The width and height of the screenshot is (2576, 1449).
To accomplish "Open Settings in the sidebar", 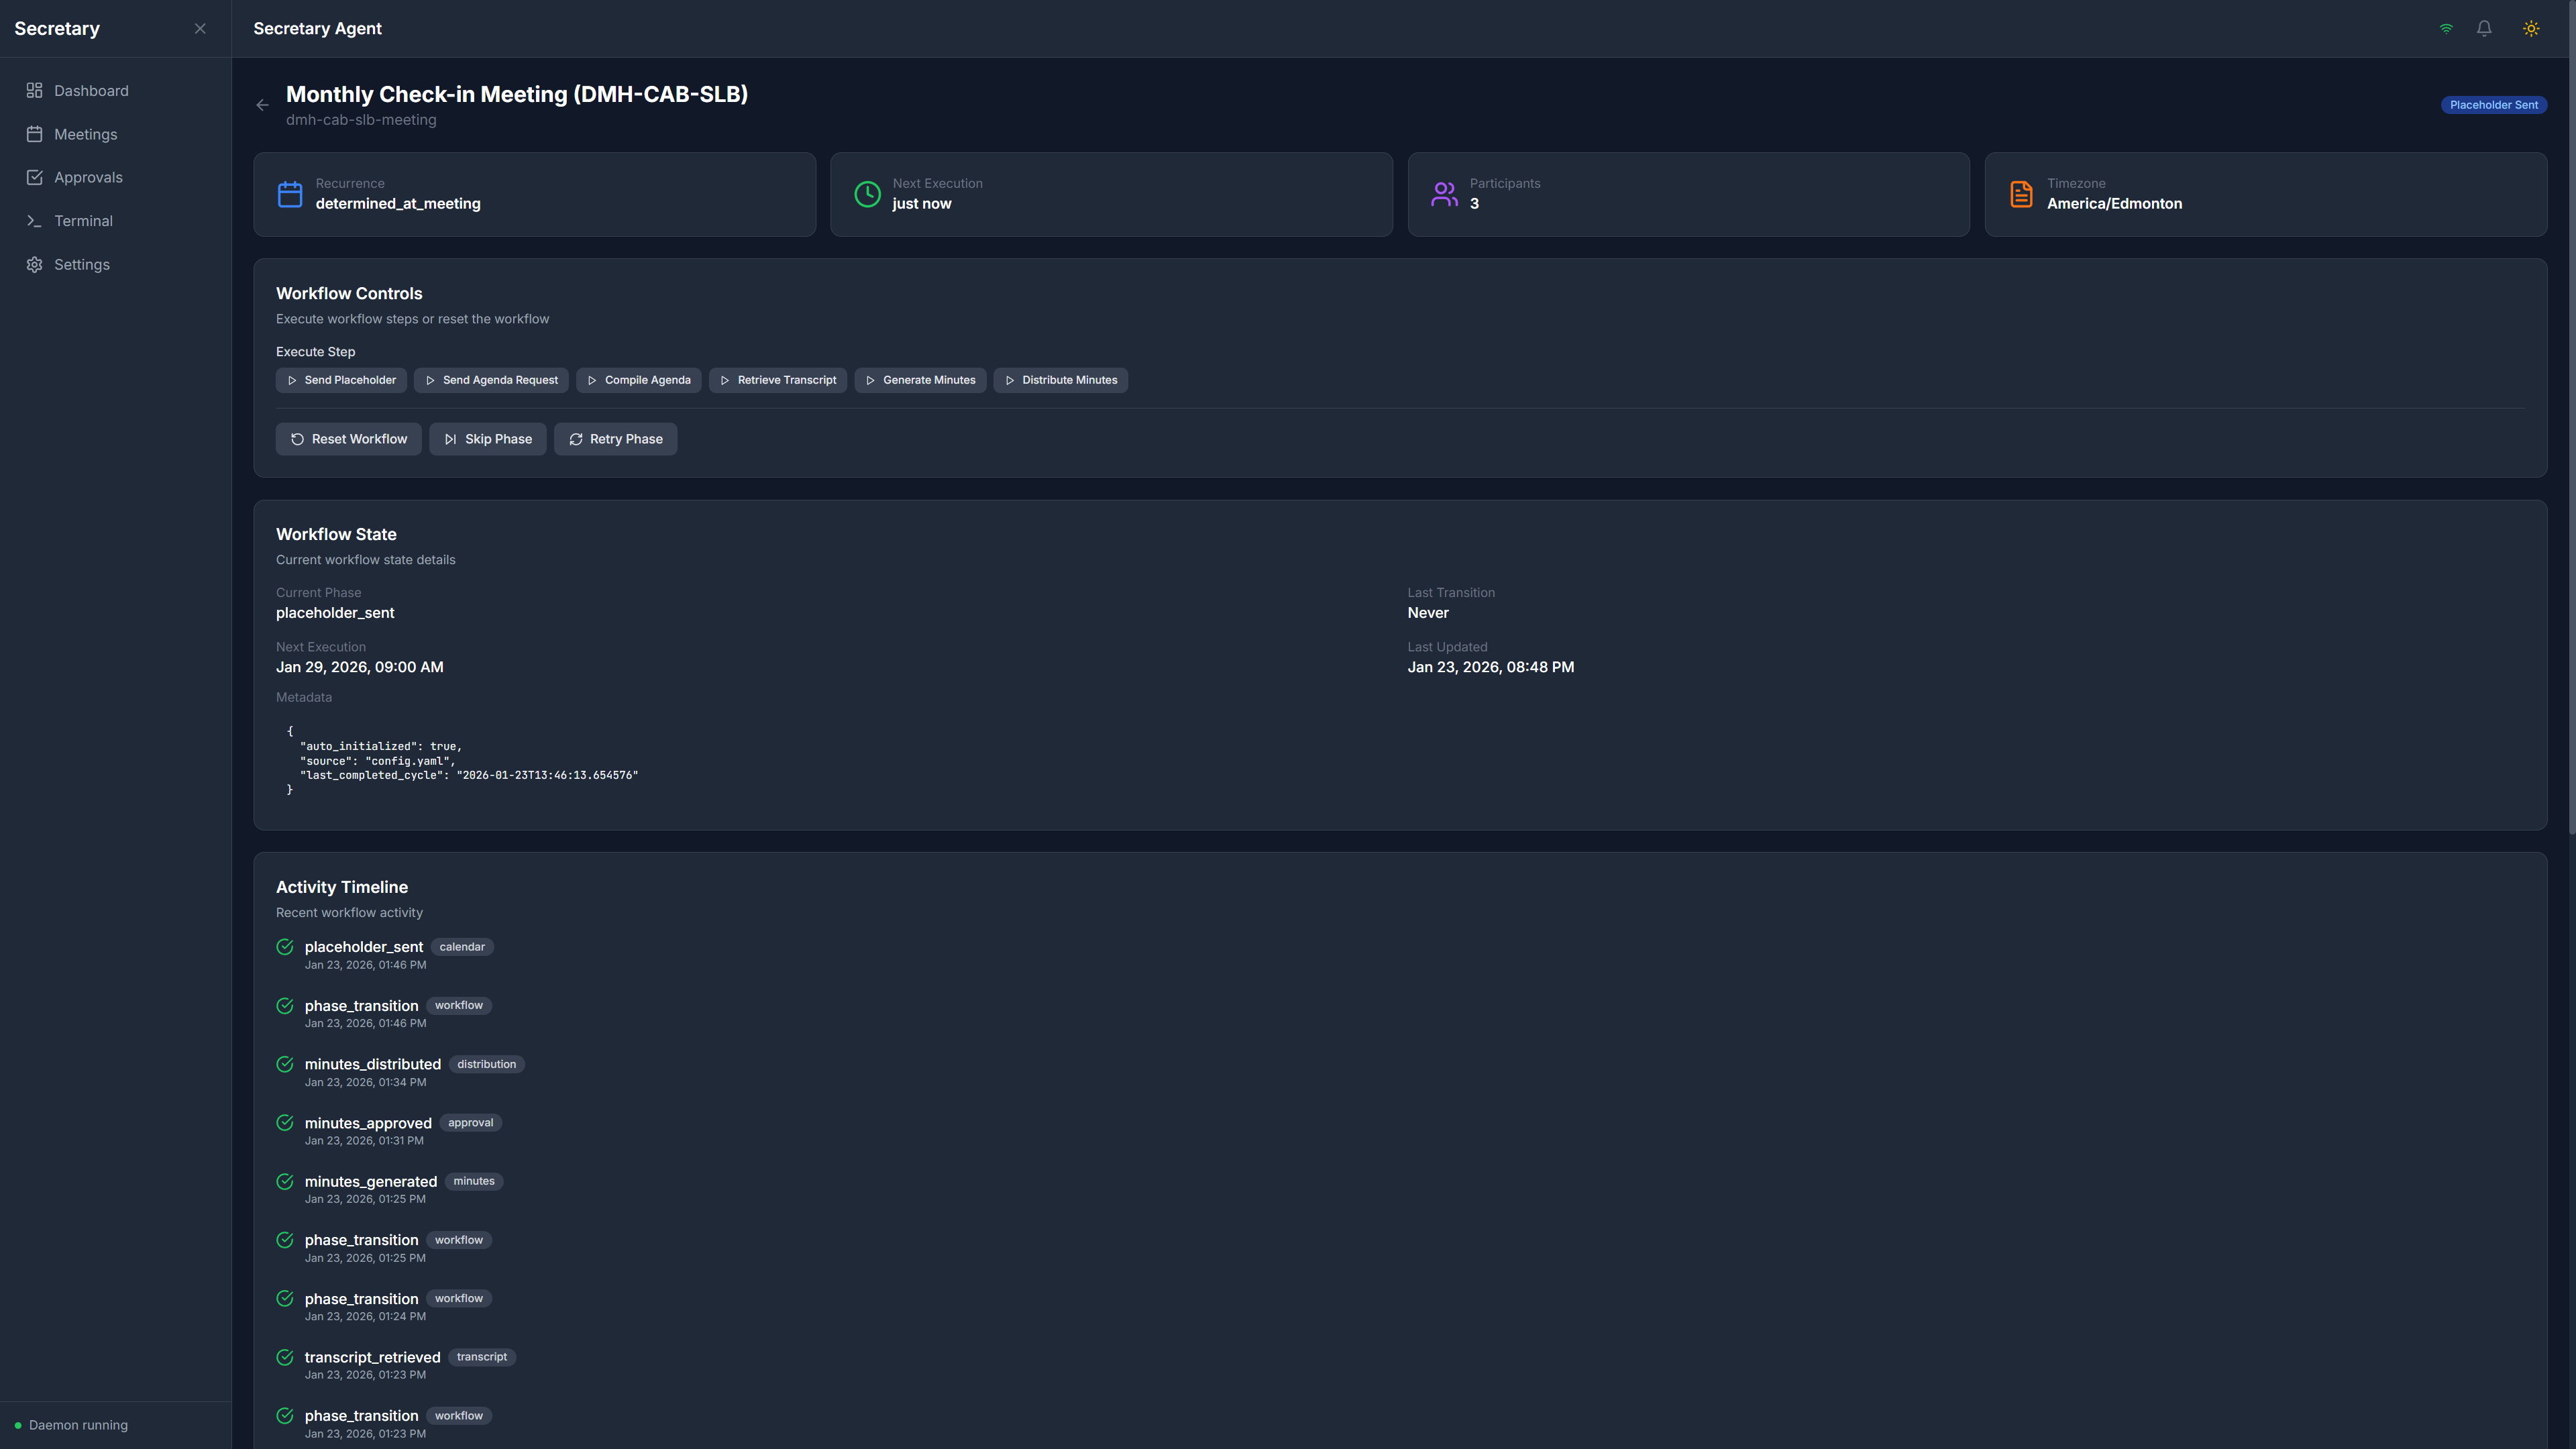I will (x=81, y=264).
